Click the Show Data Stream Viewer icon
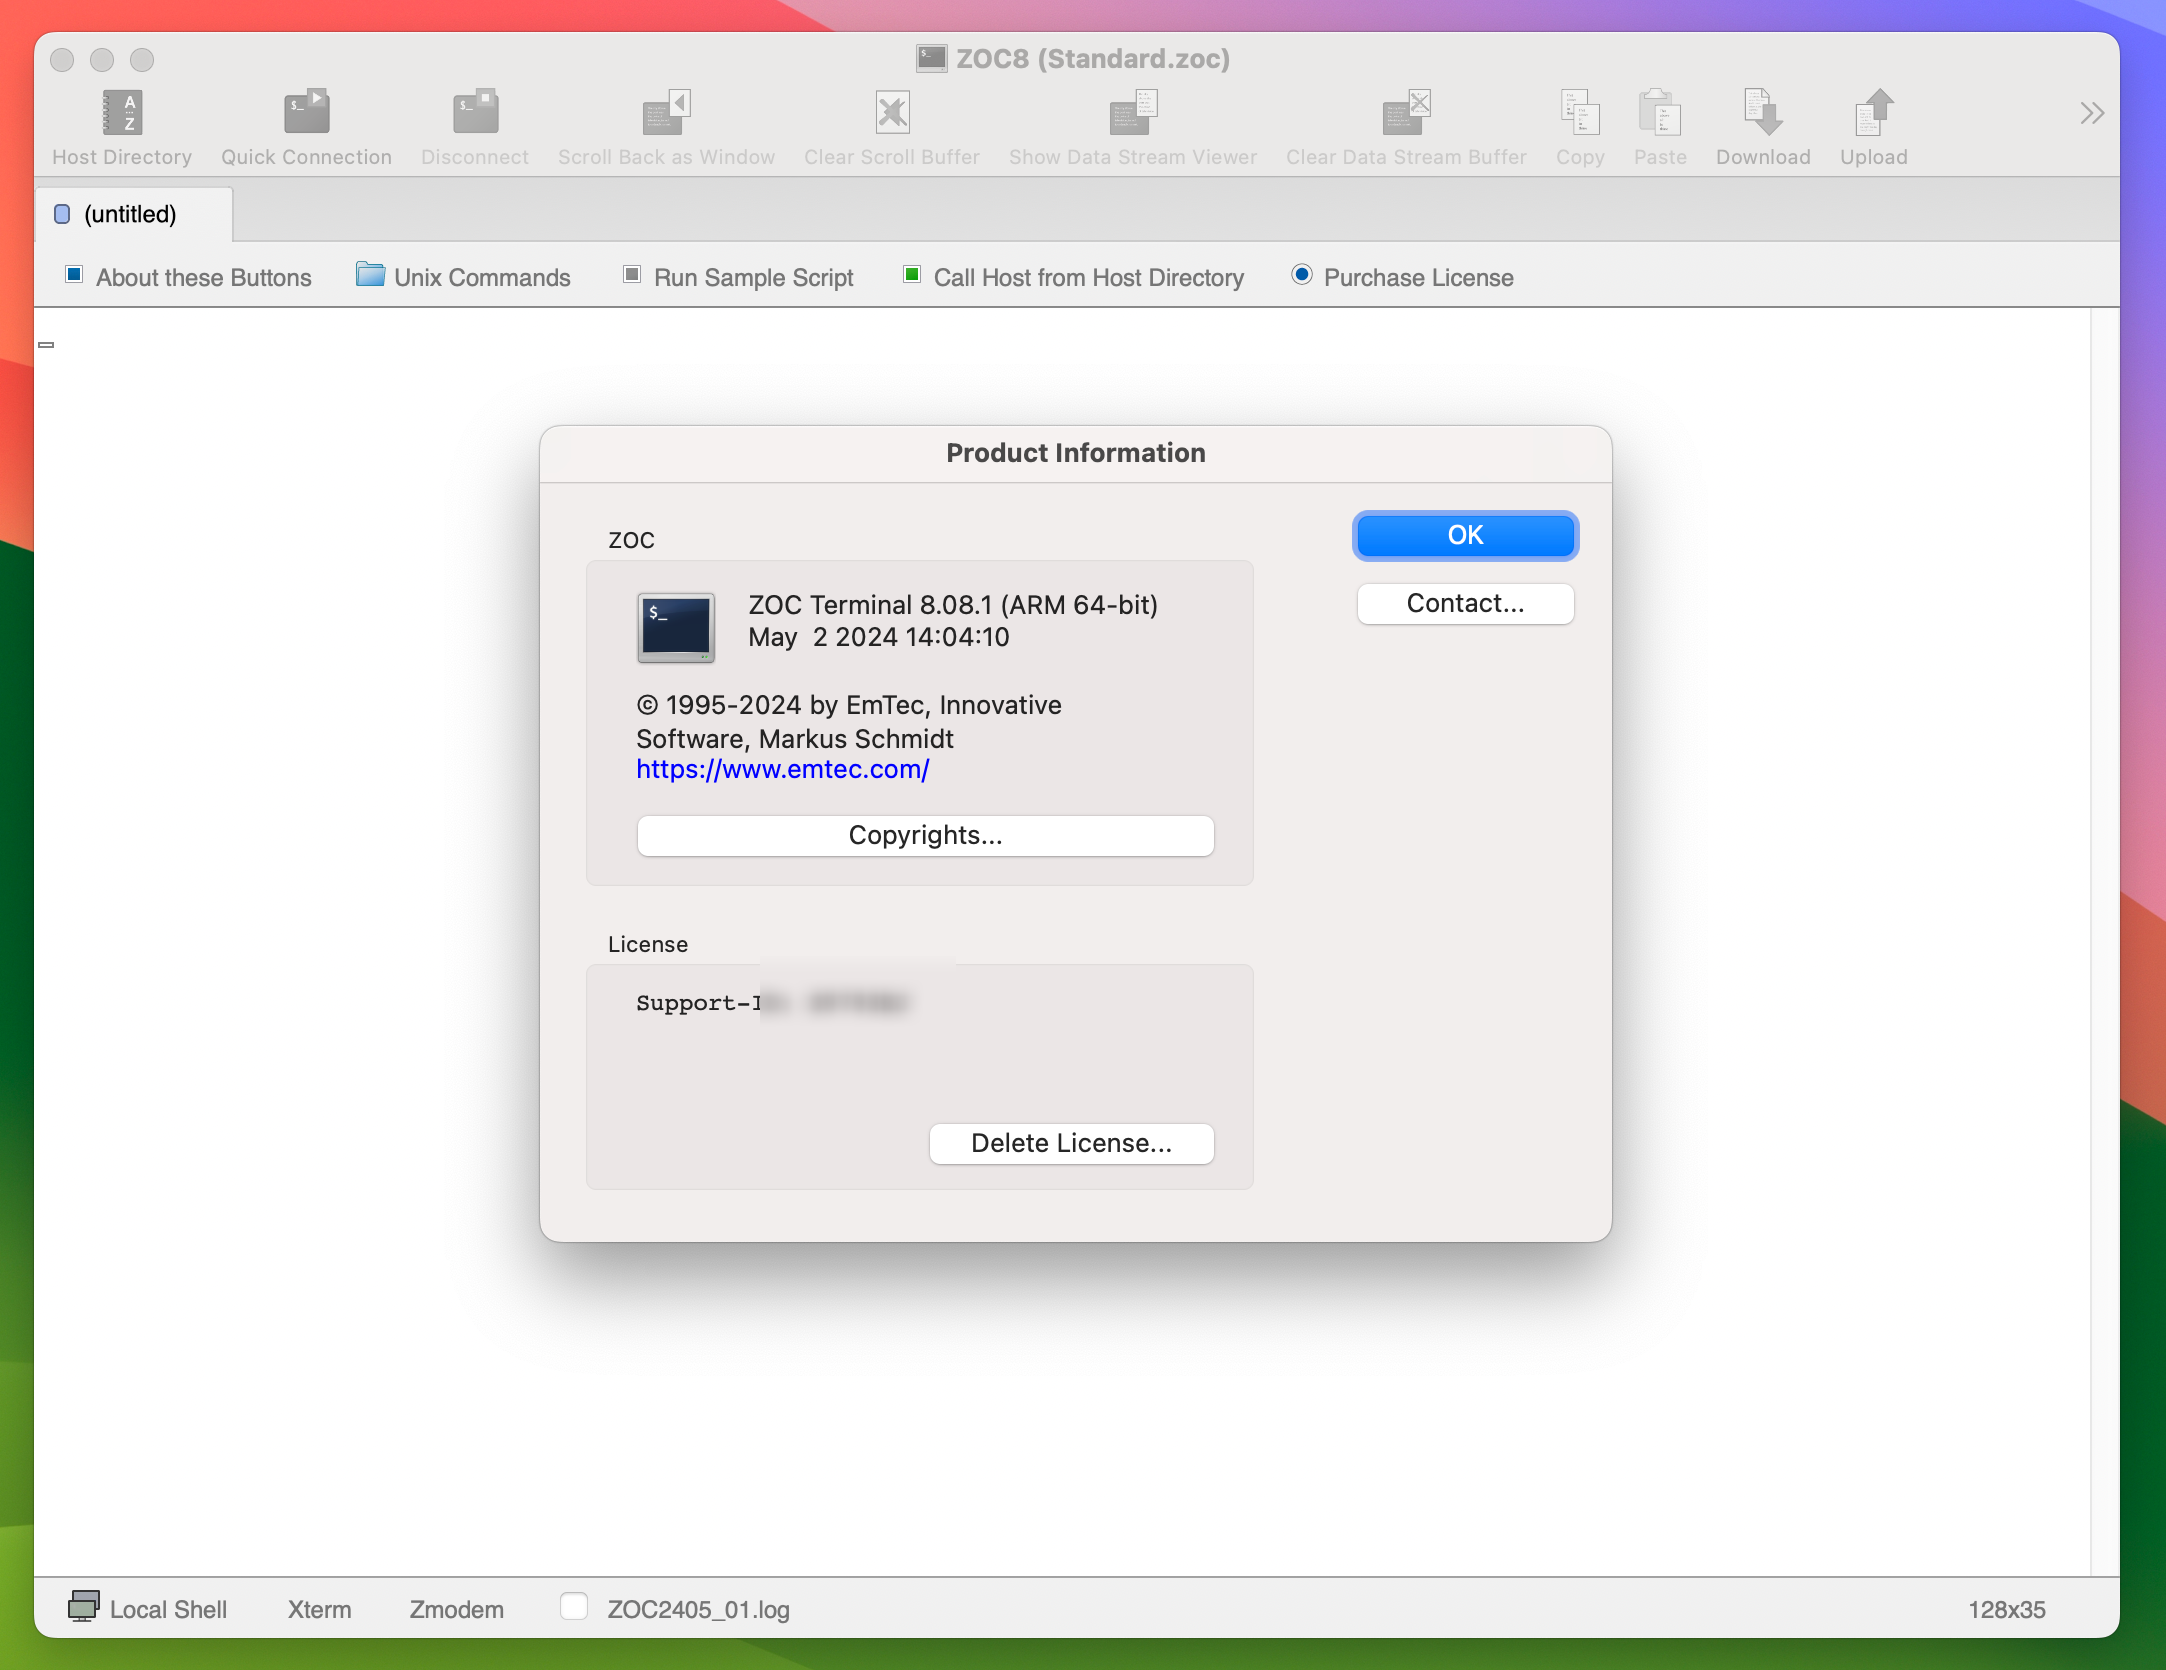The height and width of the screenshot is (1670, 2166). coord(1129,114)
